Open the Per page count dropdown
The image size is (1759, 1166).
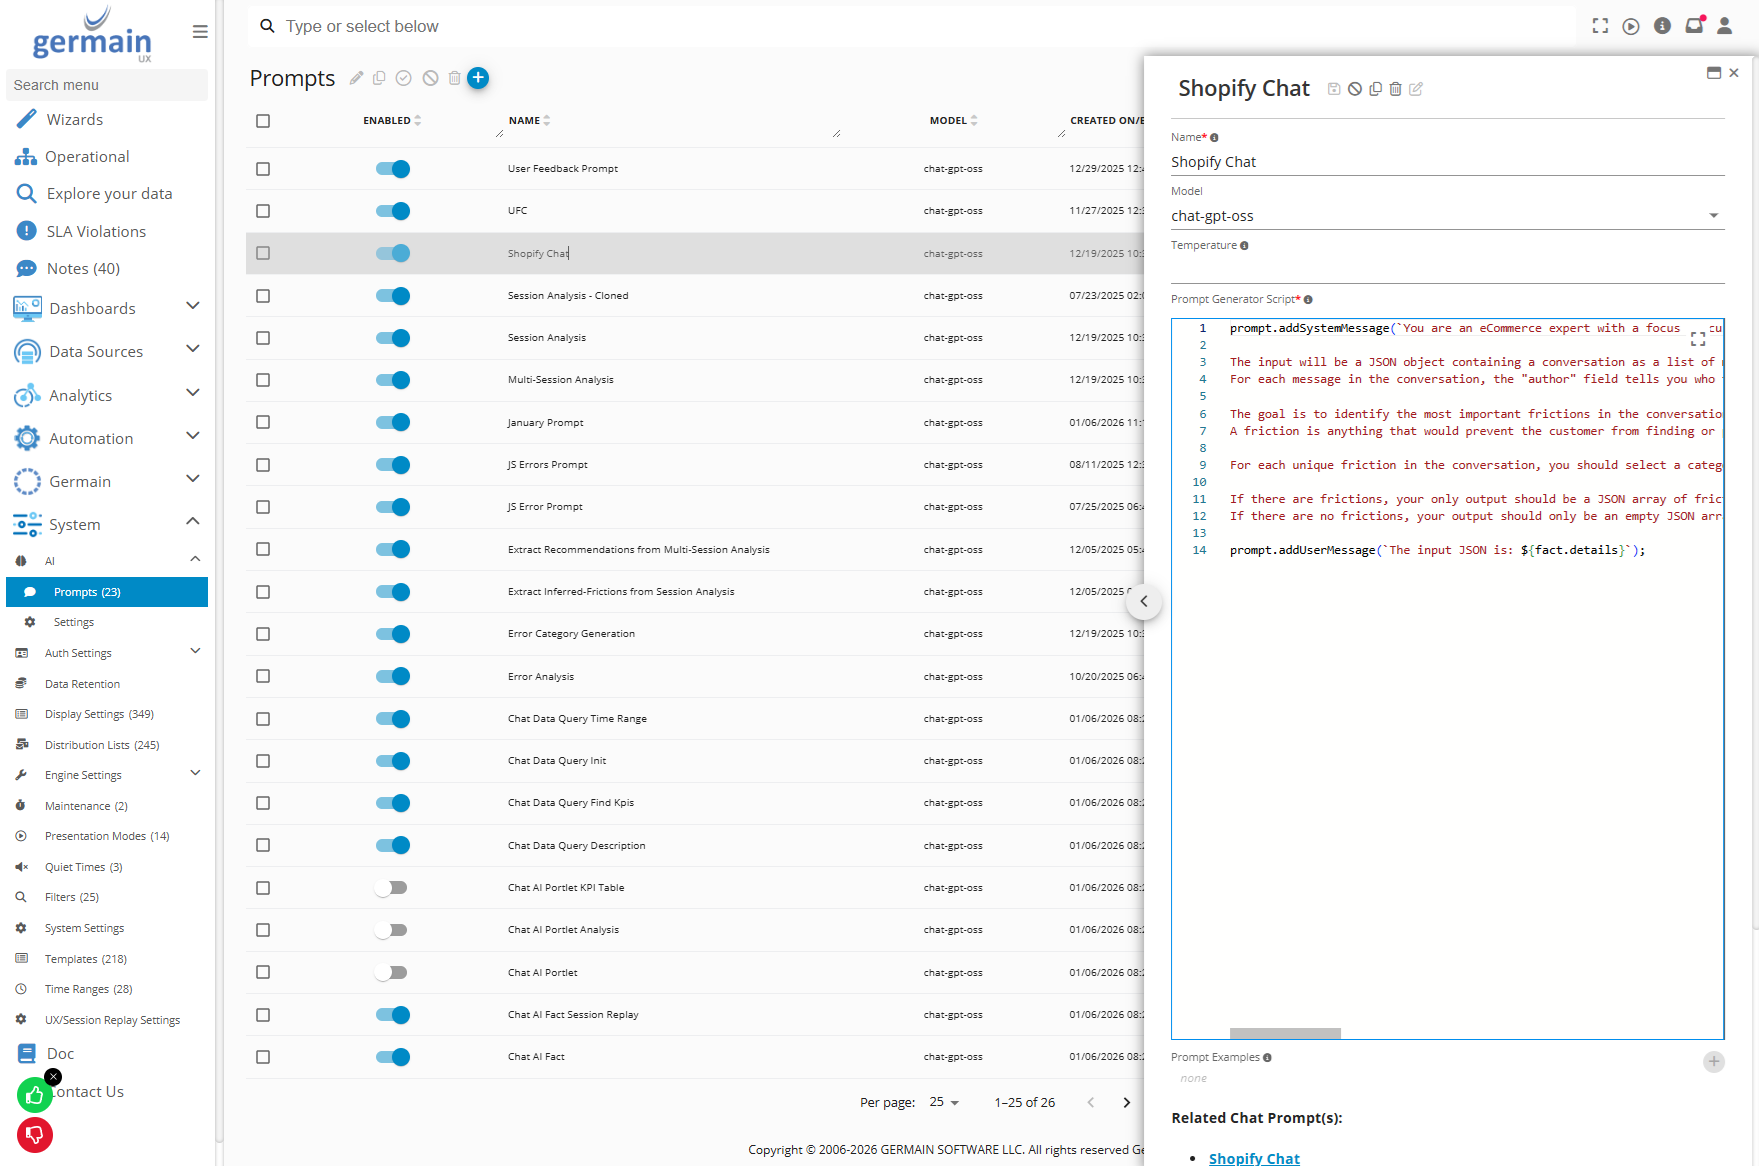tap(944, 1102)
